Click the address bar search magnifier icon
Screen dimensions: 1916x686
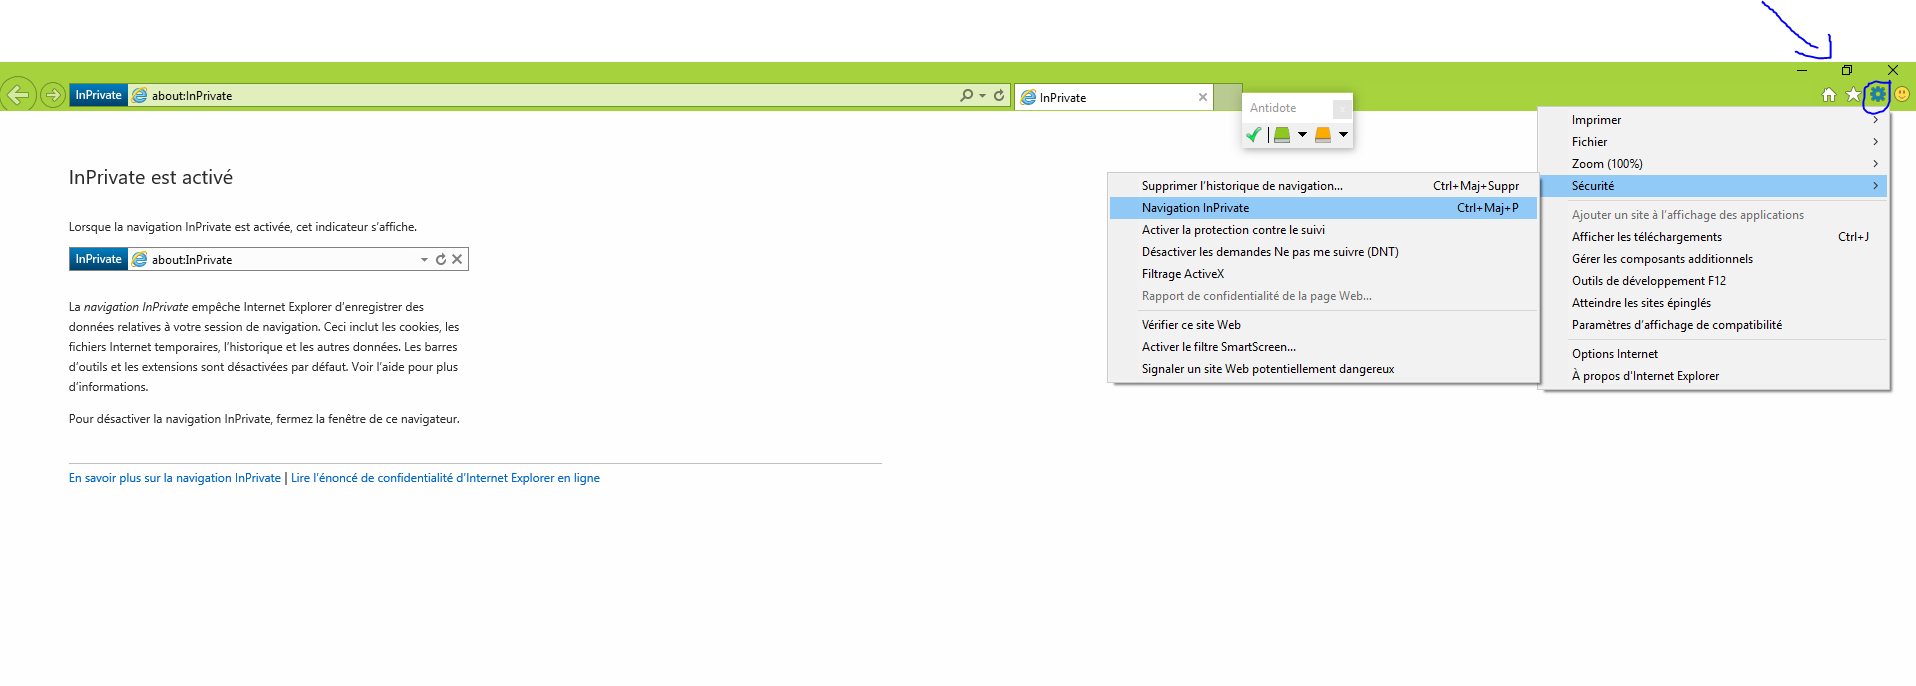click(x=966, y=95)
